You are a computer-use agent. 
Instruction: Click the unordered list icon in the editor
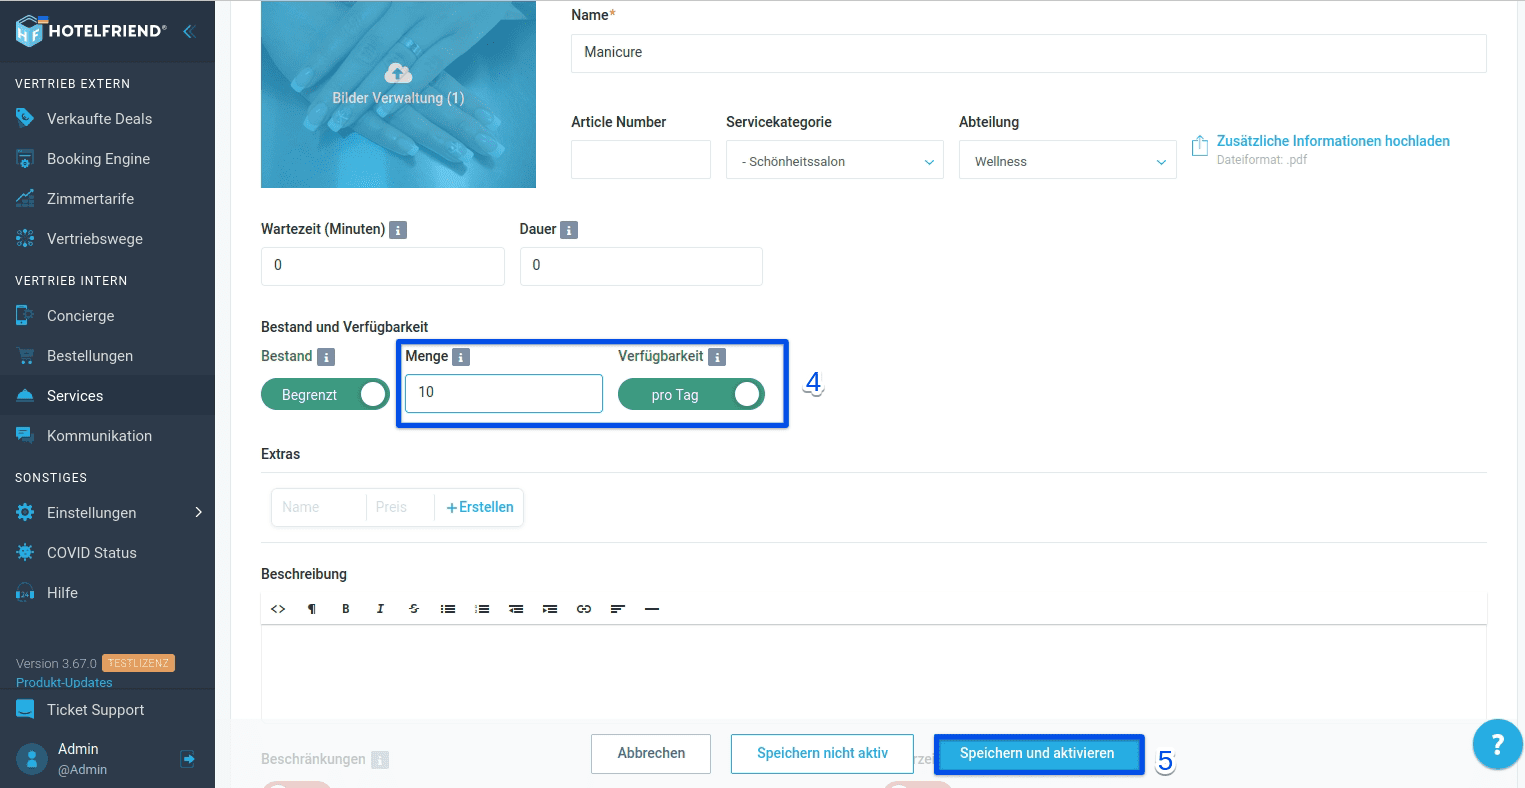click(x=448, y=609)
